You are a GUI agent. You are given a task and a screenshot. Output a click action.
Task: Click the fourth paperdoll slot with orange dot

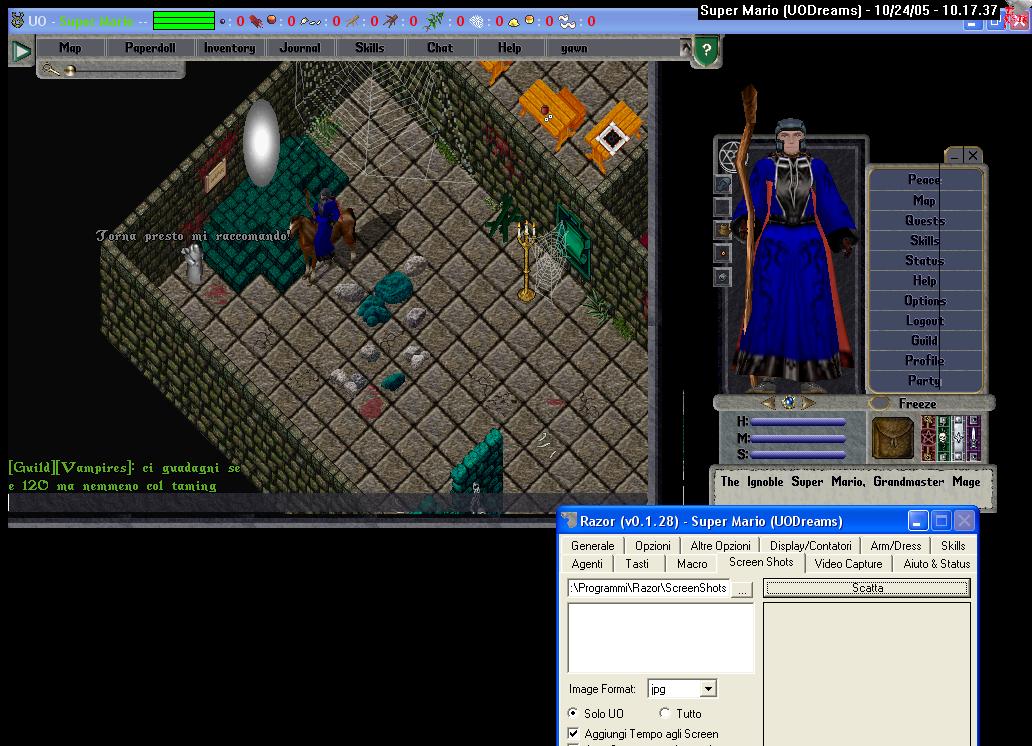click(723, 253)
